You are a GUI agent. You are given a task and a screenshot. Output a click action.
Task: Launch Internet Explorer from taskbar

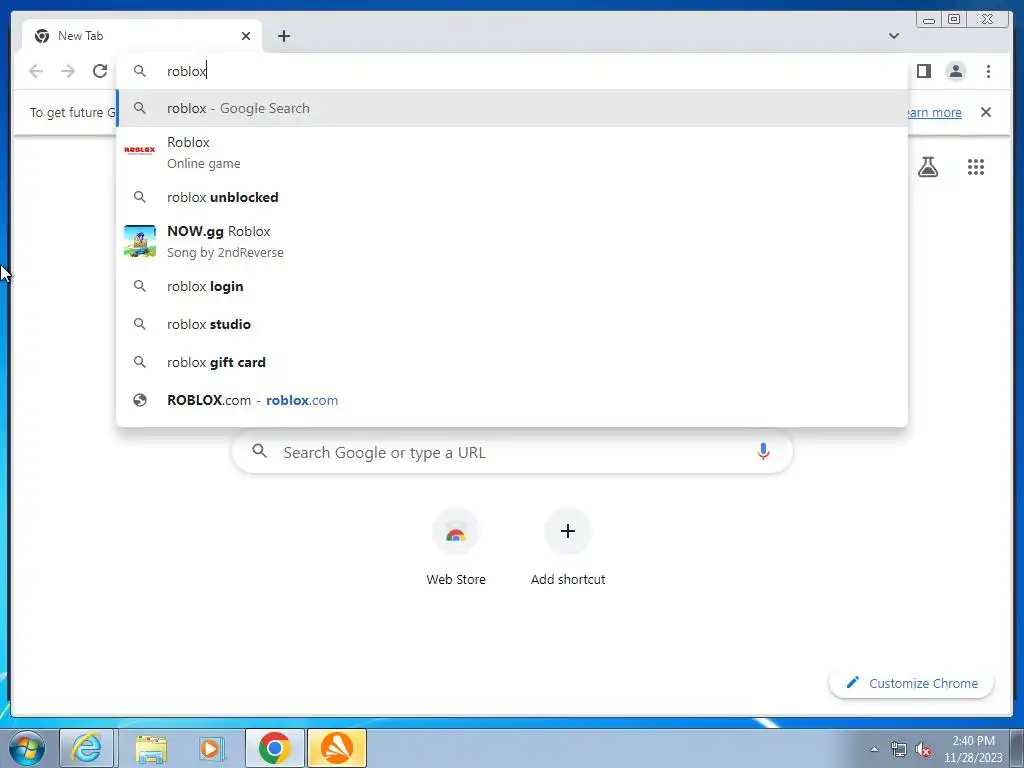pos(87,748)
